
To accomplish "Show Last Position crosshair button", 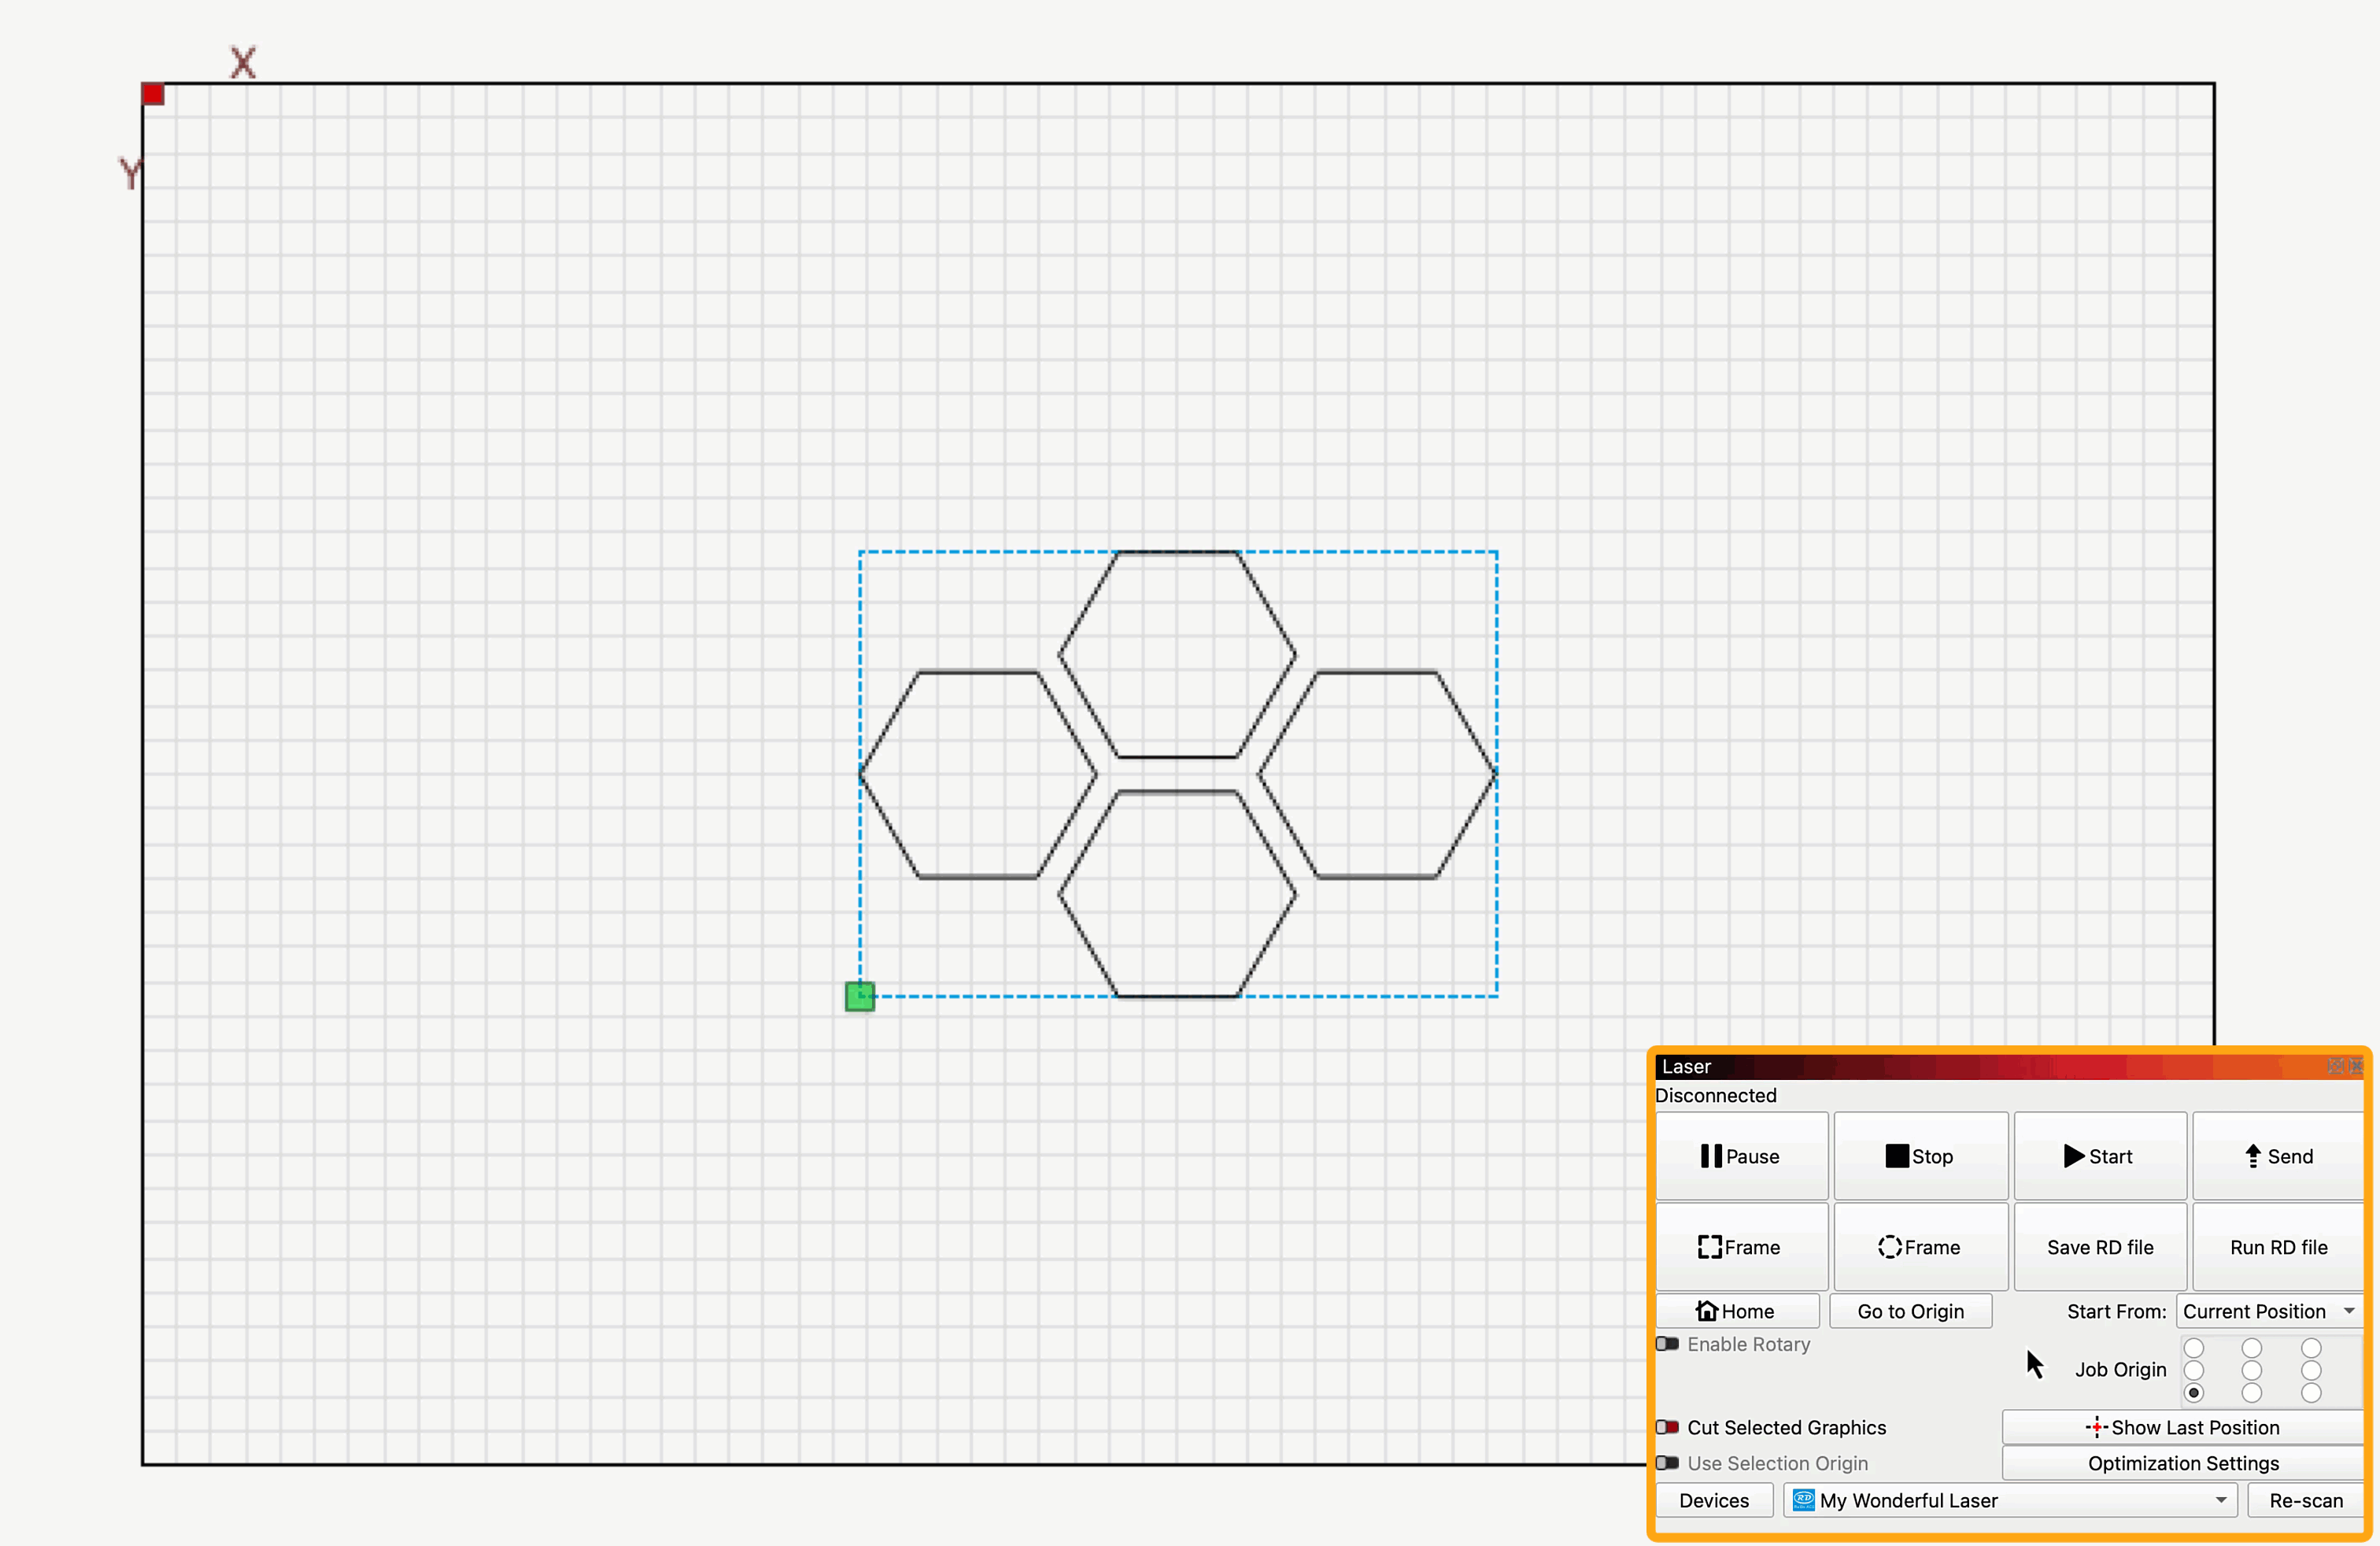I will 2183,1428.
